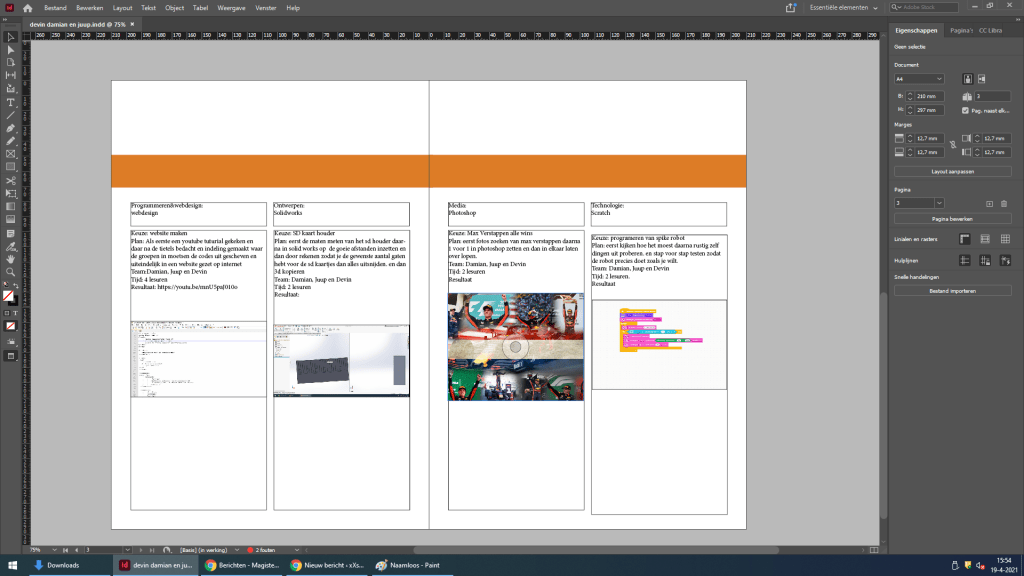
Task: Add a new page with plus icon
Action: tap(989, 203)
